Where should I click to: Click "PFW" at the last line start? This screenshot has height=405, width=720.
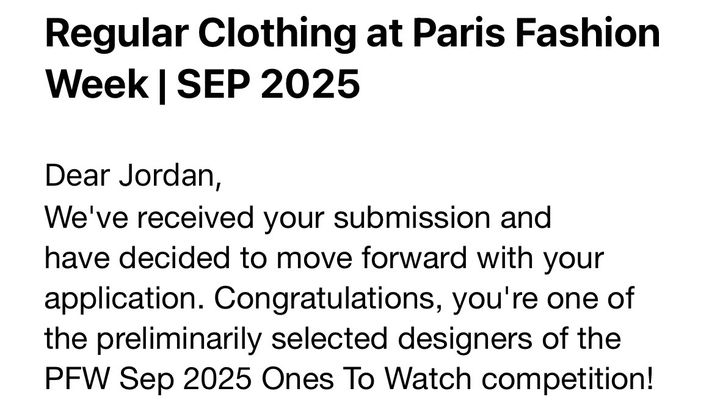[77, 379]
